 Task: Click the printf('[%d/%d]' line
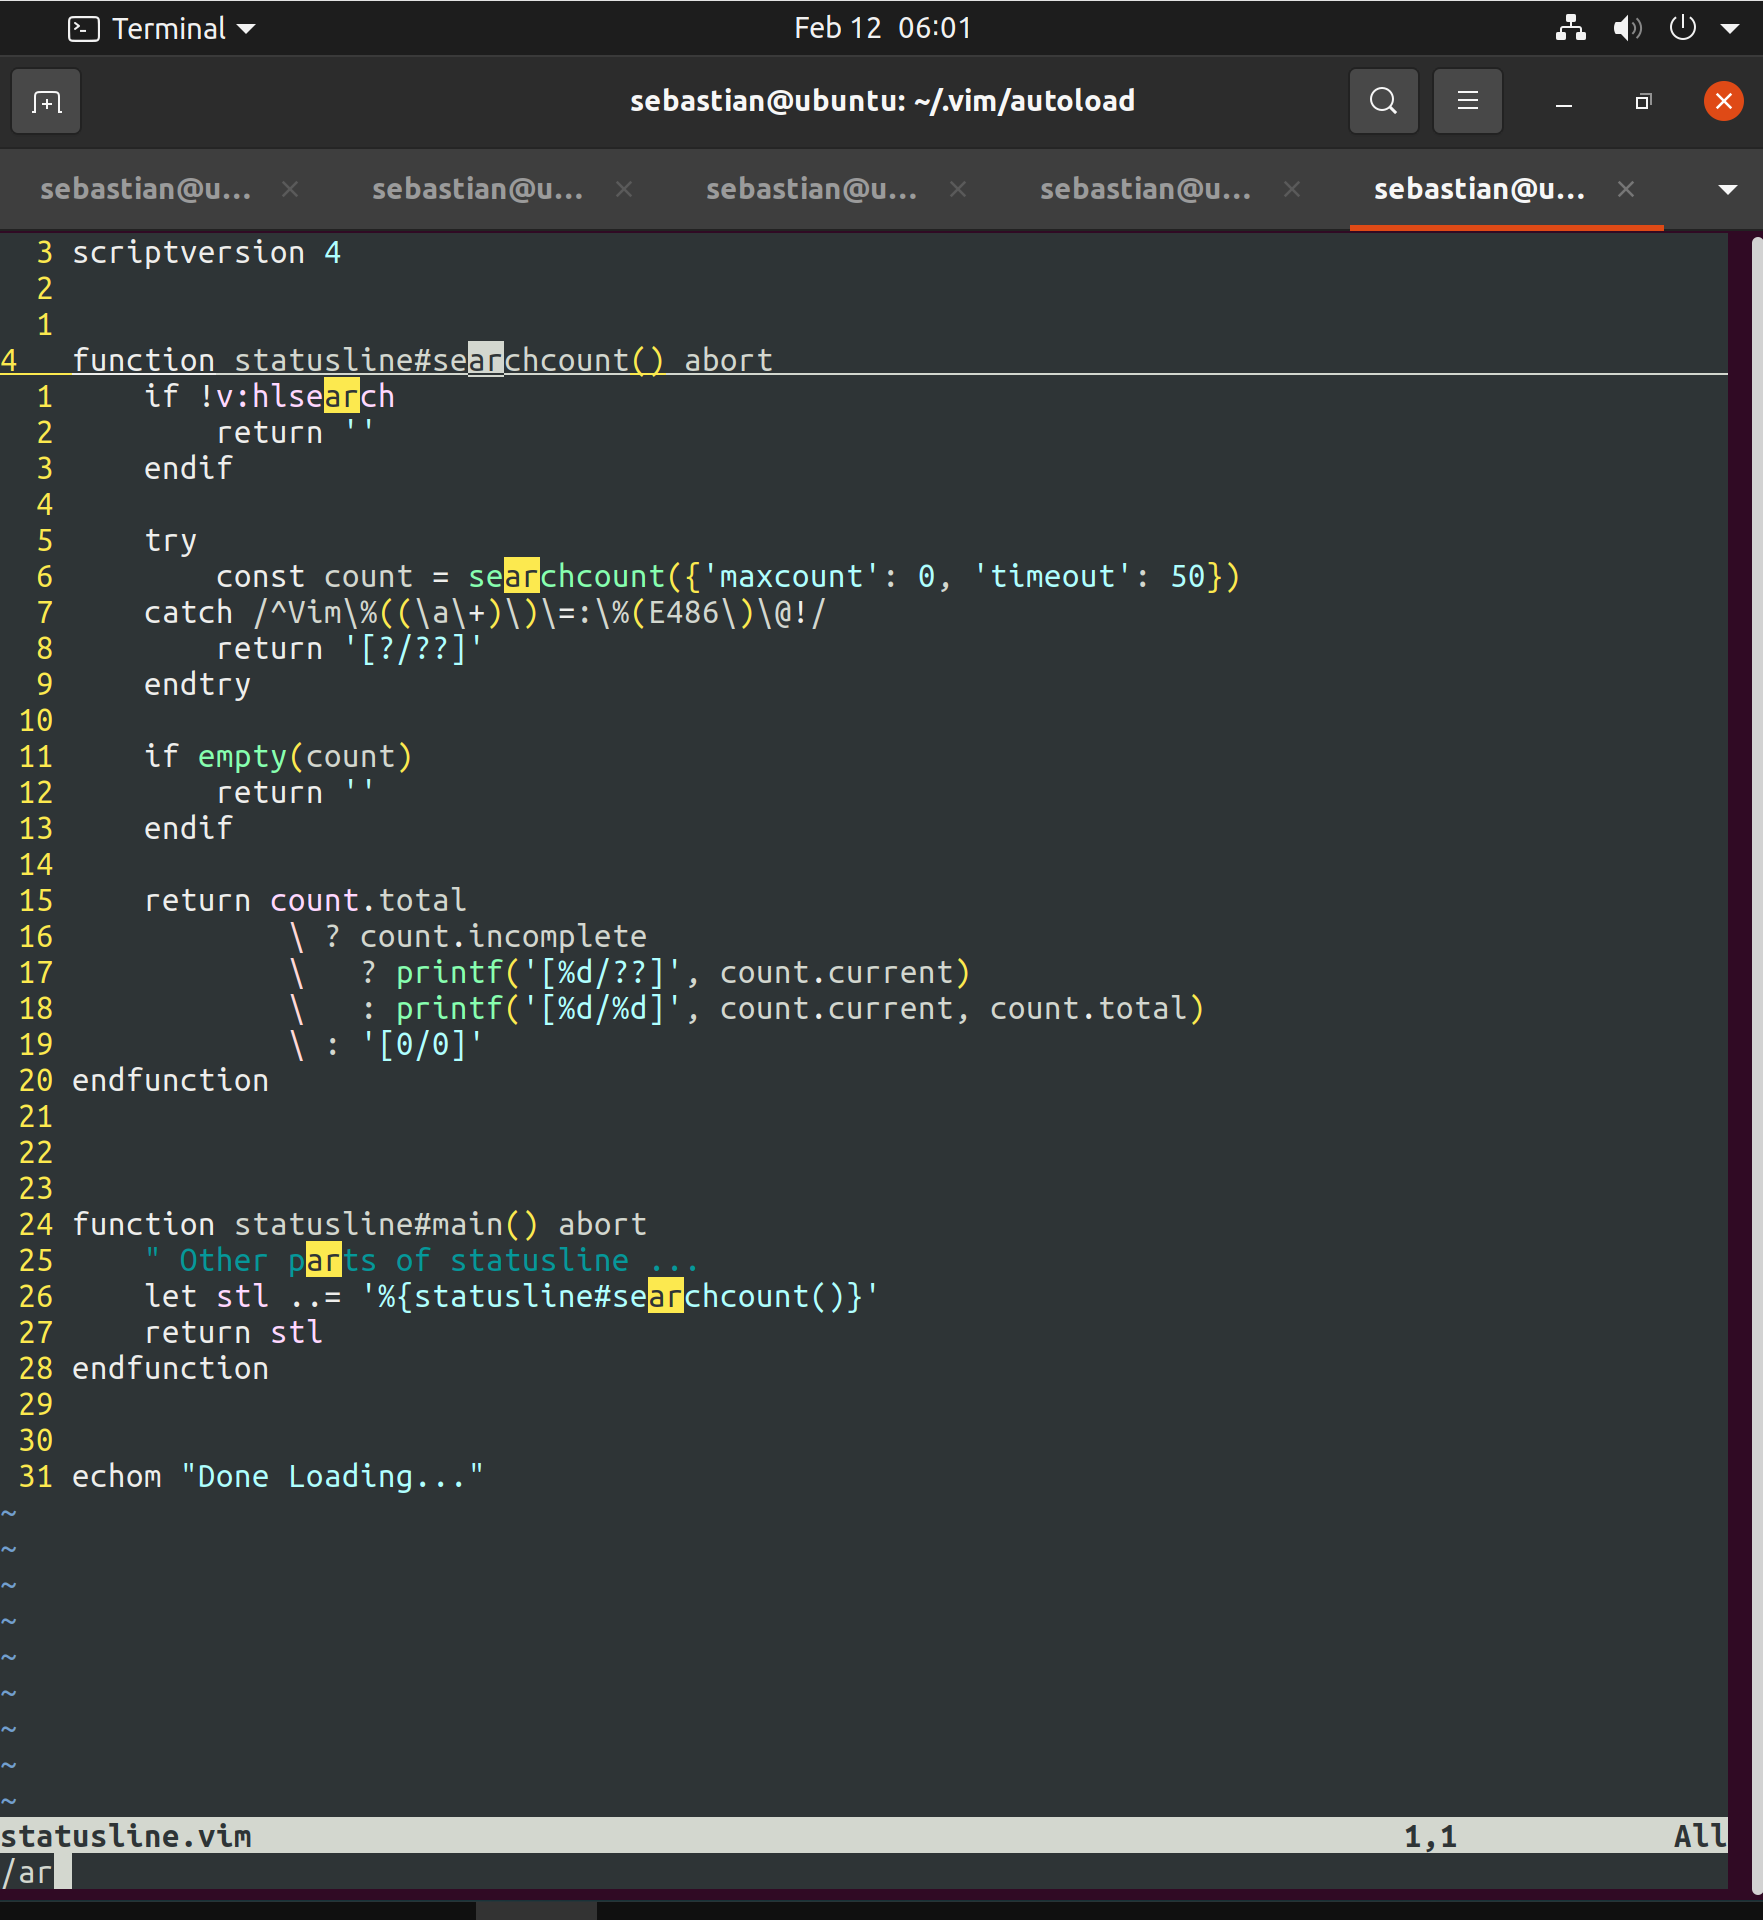pos(746,1009)
